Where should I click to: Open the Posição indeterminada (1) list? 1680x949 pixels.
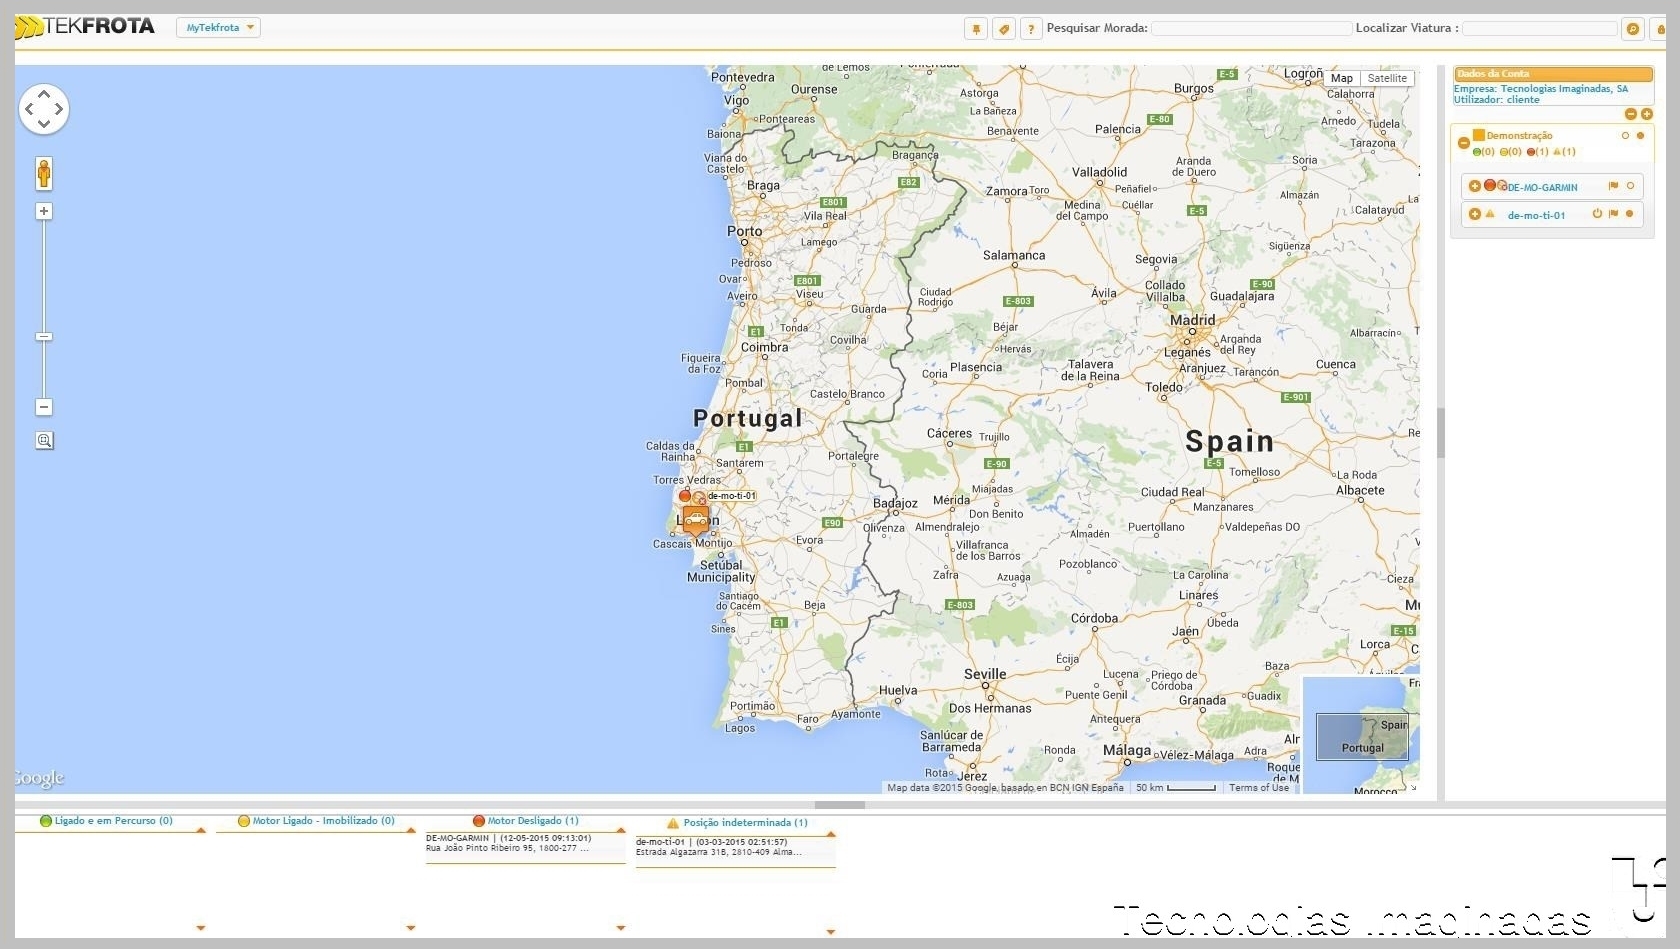745,823
